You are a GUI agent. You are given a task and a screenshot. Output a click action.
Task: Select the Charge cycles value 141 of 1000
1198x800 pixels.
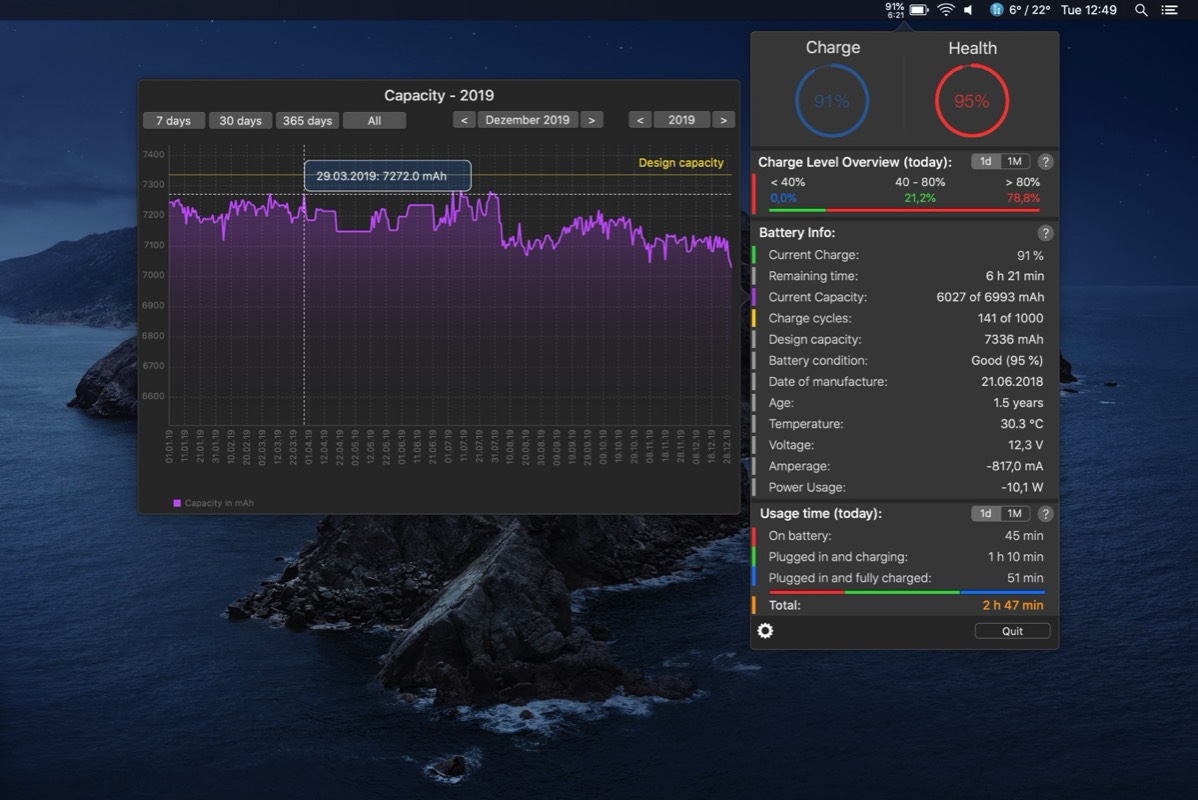pos(1010,318)
